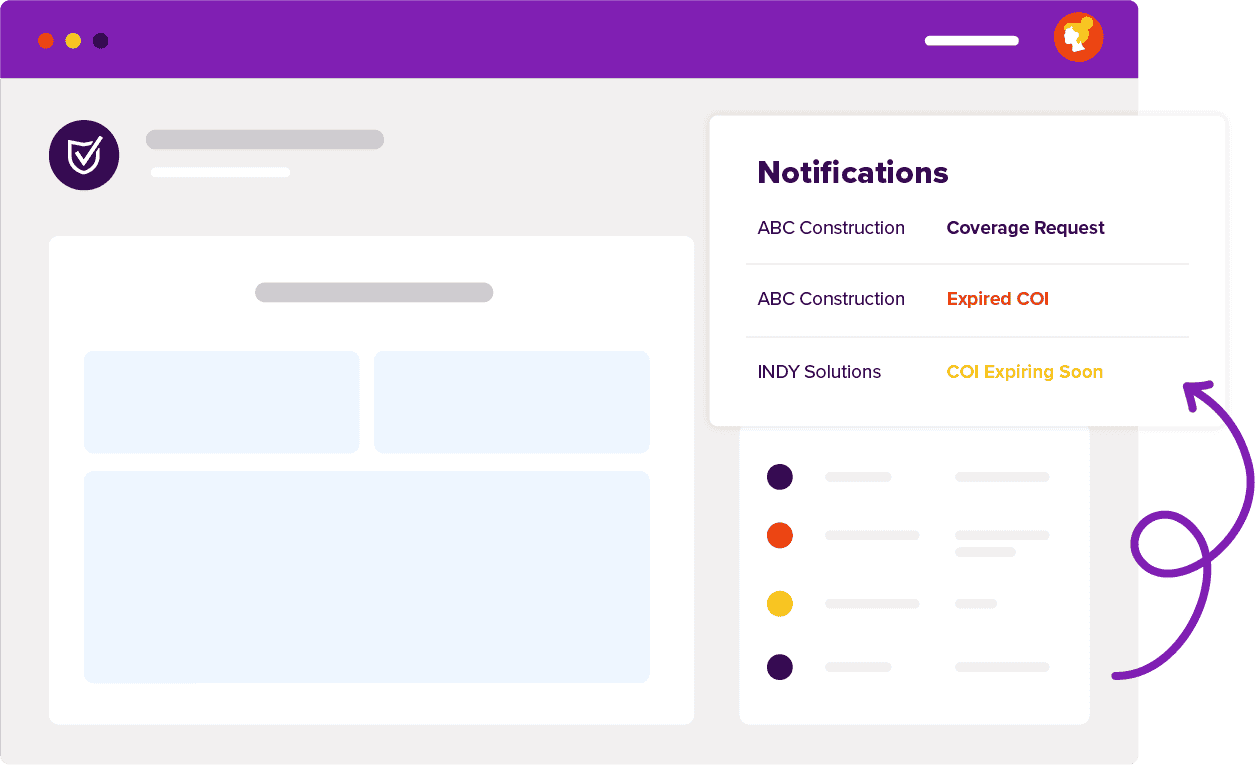The height and width of the screenshot is (765, 1255).
Task: Open the Expired COI notification
Action: pyautogui.click(x=997, y=299)
